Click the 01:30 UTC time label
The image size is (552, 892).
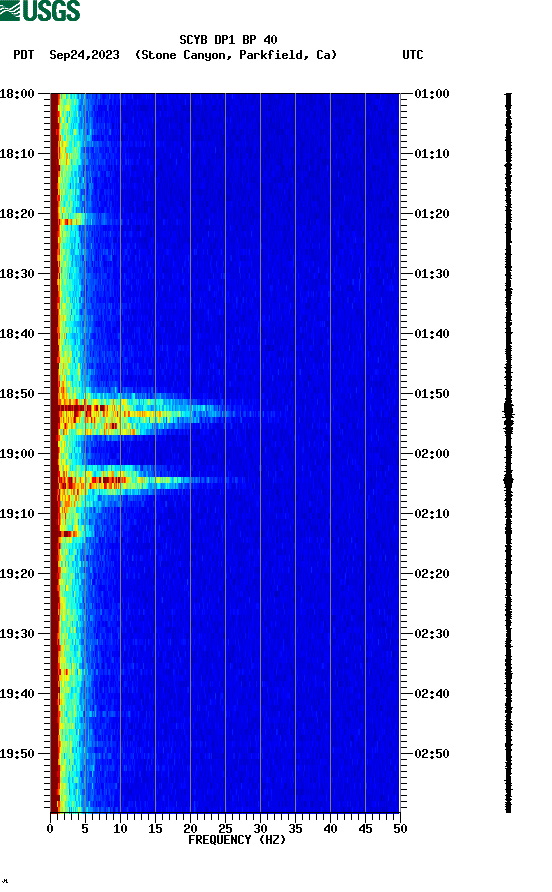(x=432, y=274)
